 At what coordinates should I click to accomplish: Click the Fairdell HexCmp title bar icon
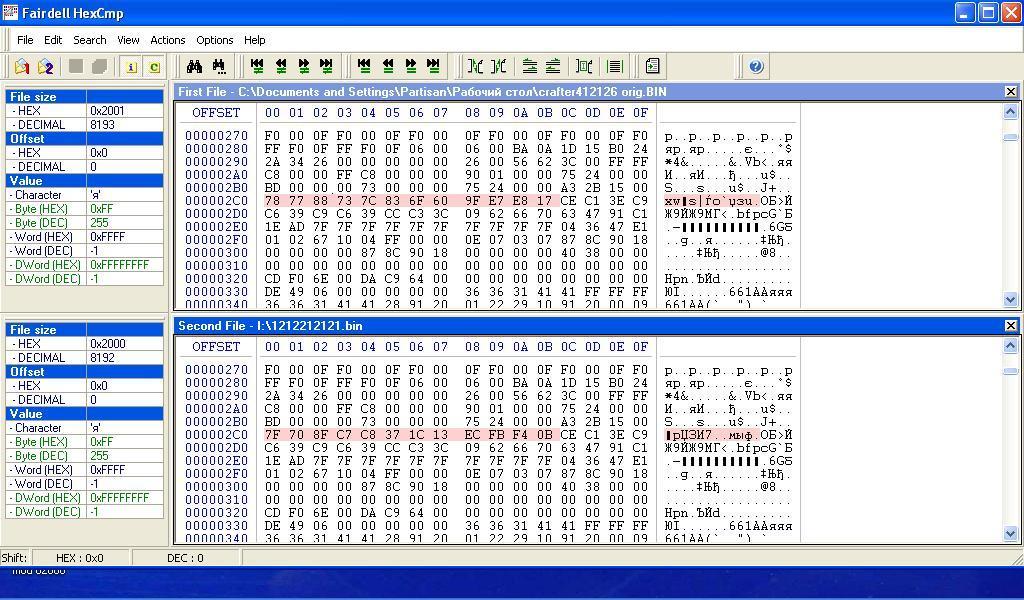pos(10,12)
